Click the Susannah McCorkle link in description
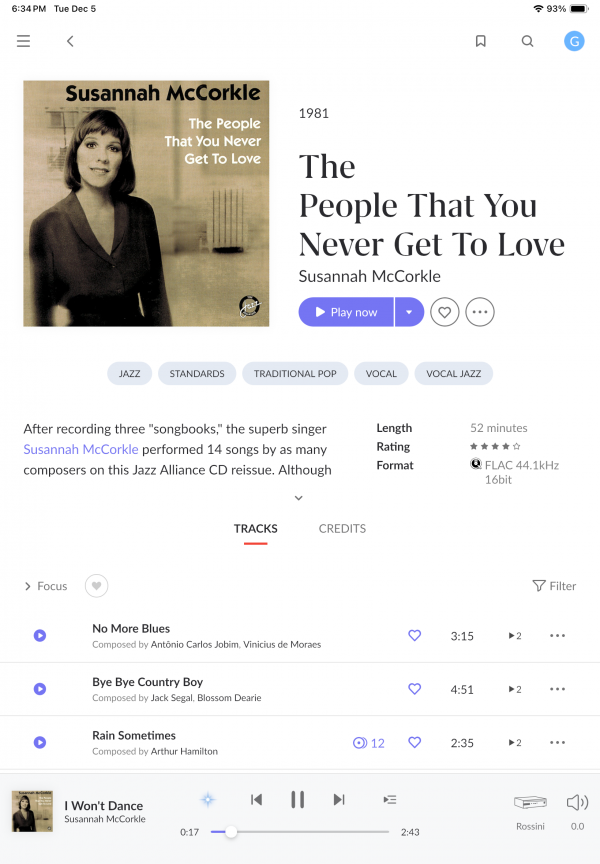Image resolution: width=600 pixels, height=864 pixels. coord(81,450)
